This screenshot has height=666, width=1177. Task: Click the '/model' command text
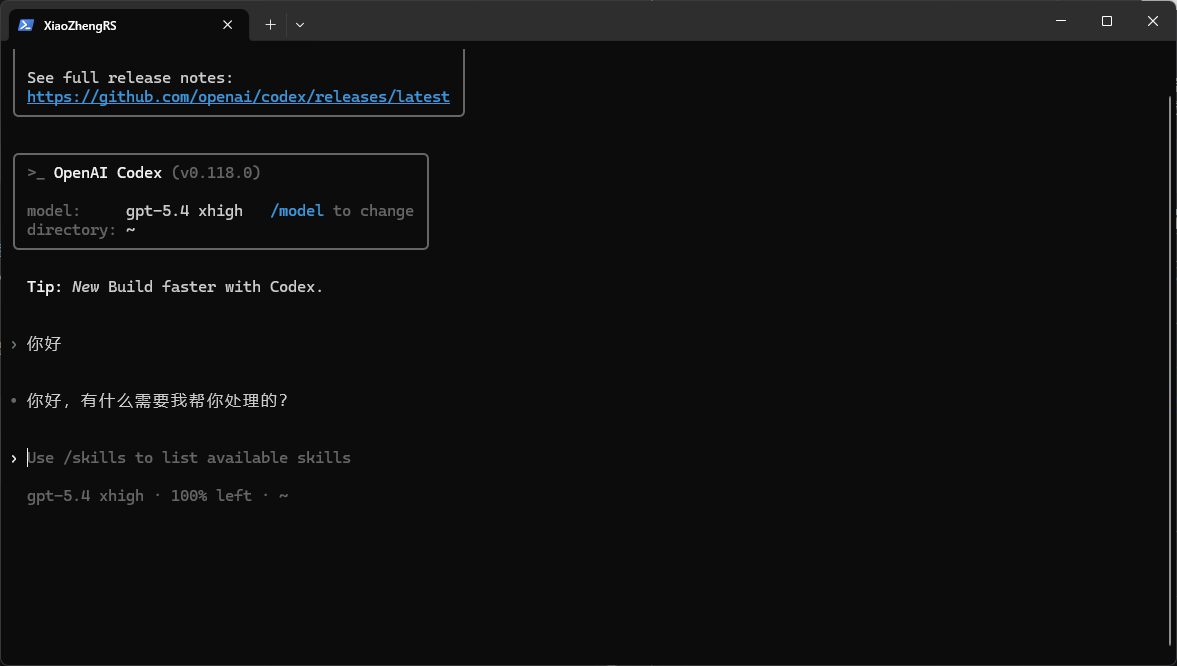point(297,211)
